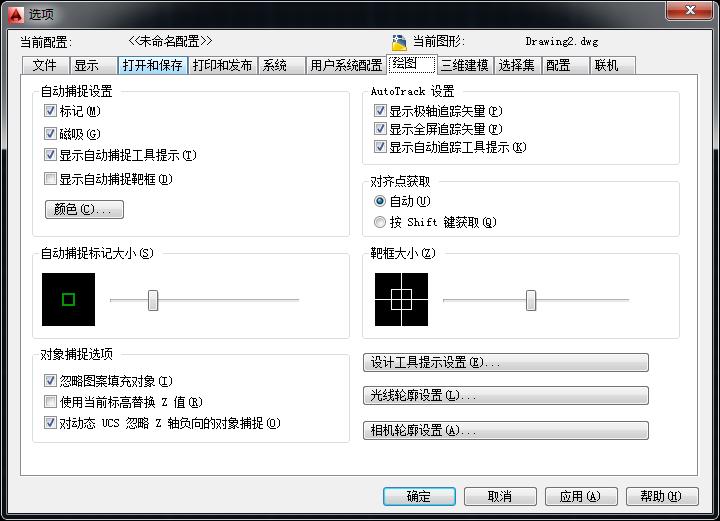Click the <<未命名配置>> profile name

[170, 41]
